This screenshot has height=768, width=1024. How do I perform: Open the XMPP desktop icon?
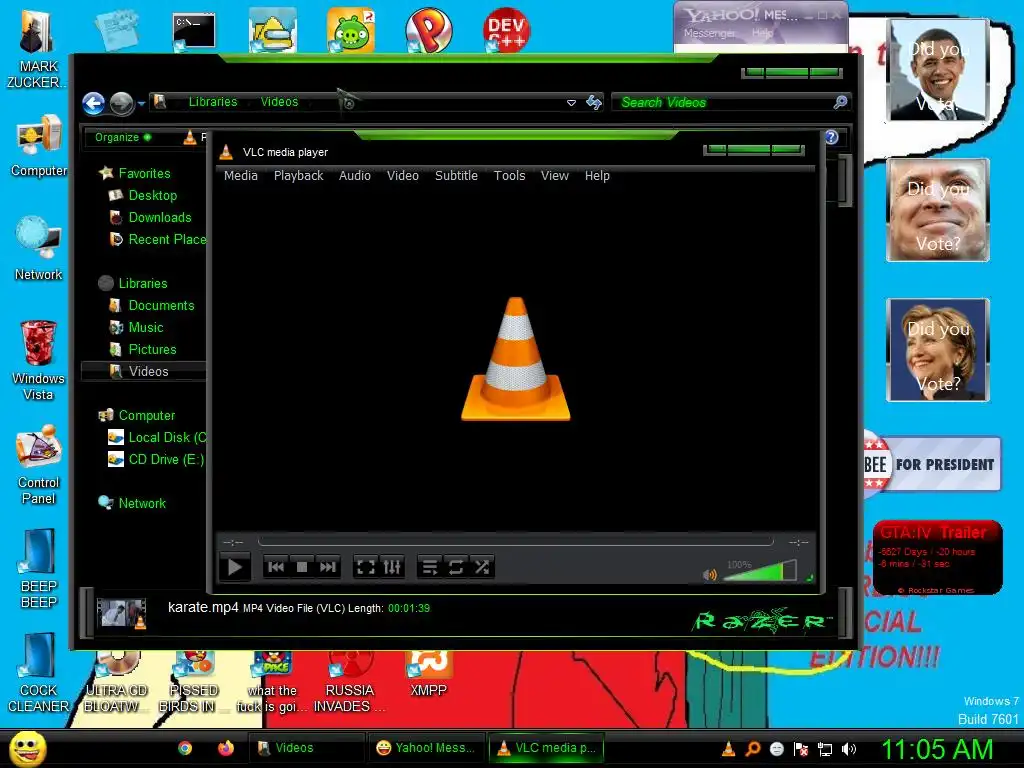[428, 675]
